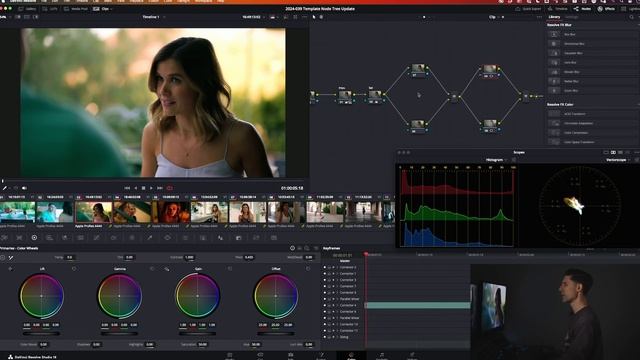The width and height of the screenshot is (640, 360).
Task: Play the viewer forward
Action: (x=151, y=188)
